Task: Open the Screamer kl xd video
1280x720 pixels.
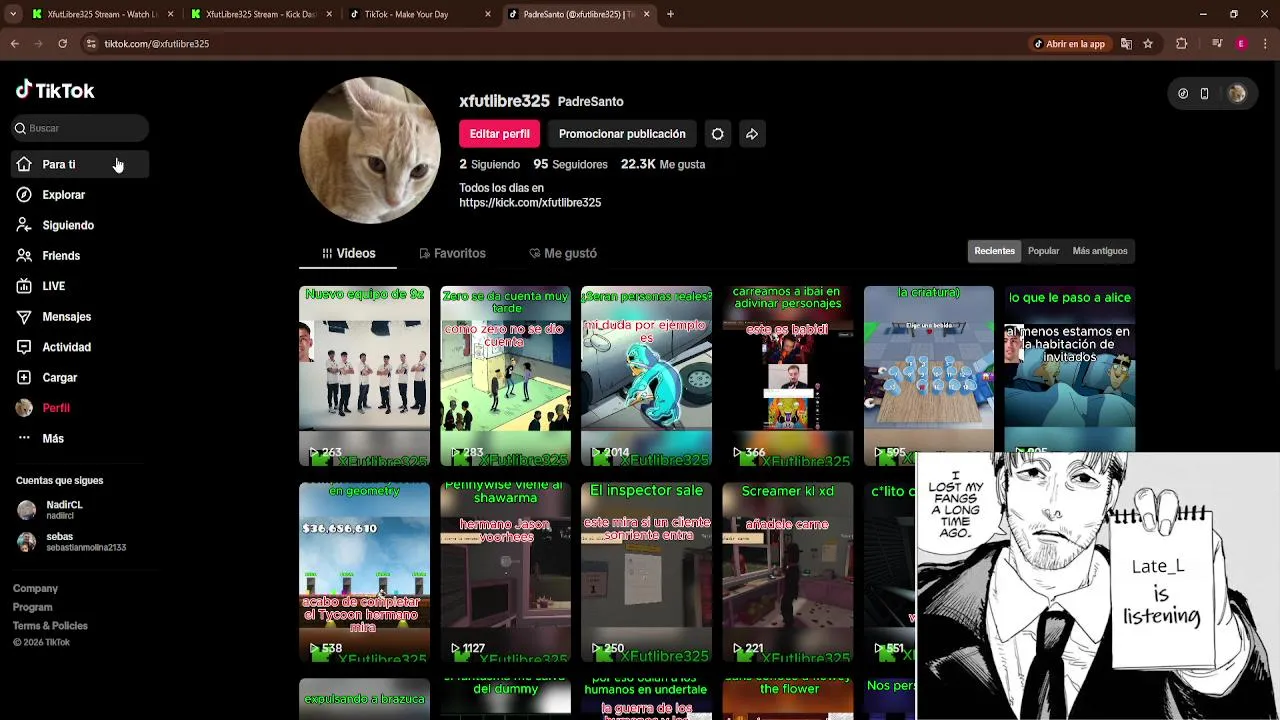Action: click(787, 572)
